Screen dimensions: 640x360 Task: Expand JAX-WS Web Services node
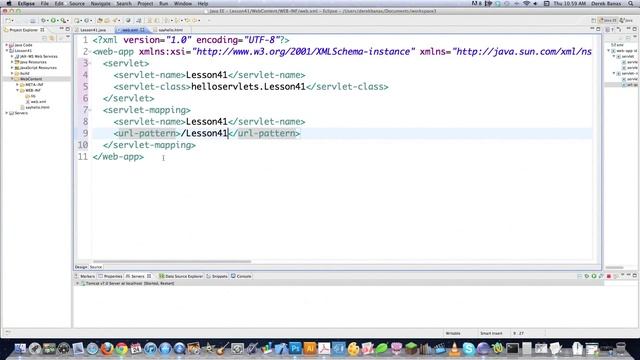12,56
